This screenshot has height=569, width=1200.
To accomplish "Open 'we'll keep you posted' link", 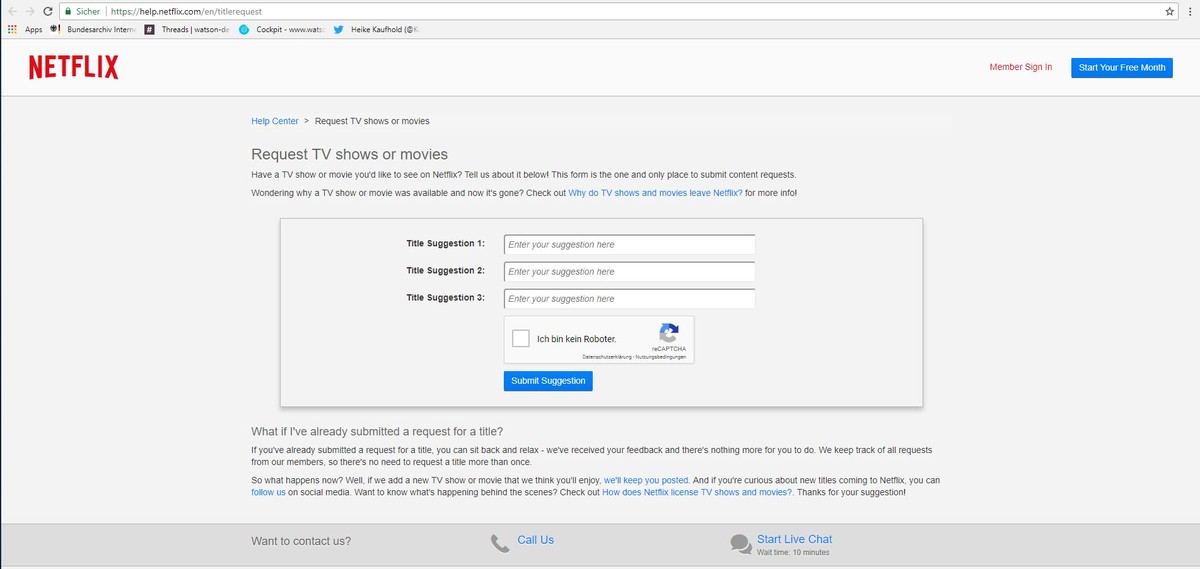I will coord(646,480).
